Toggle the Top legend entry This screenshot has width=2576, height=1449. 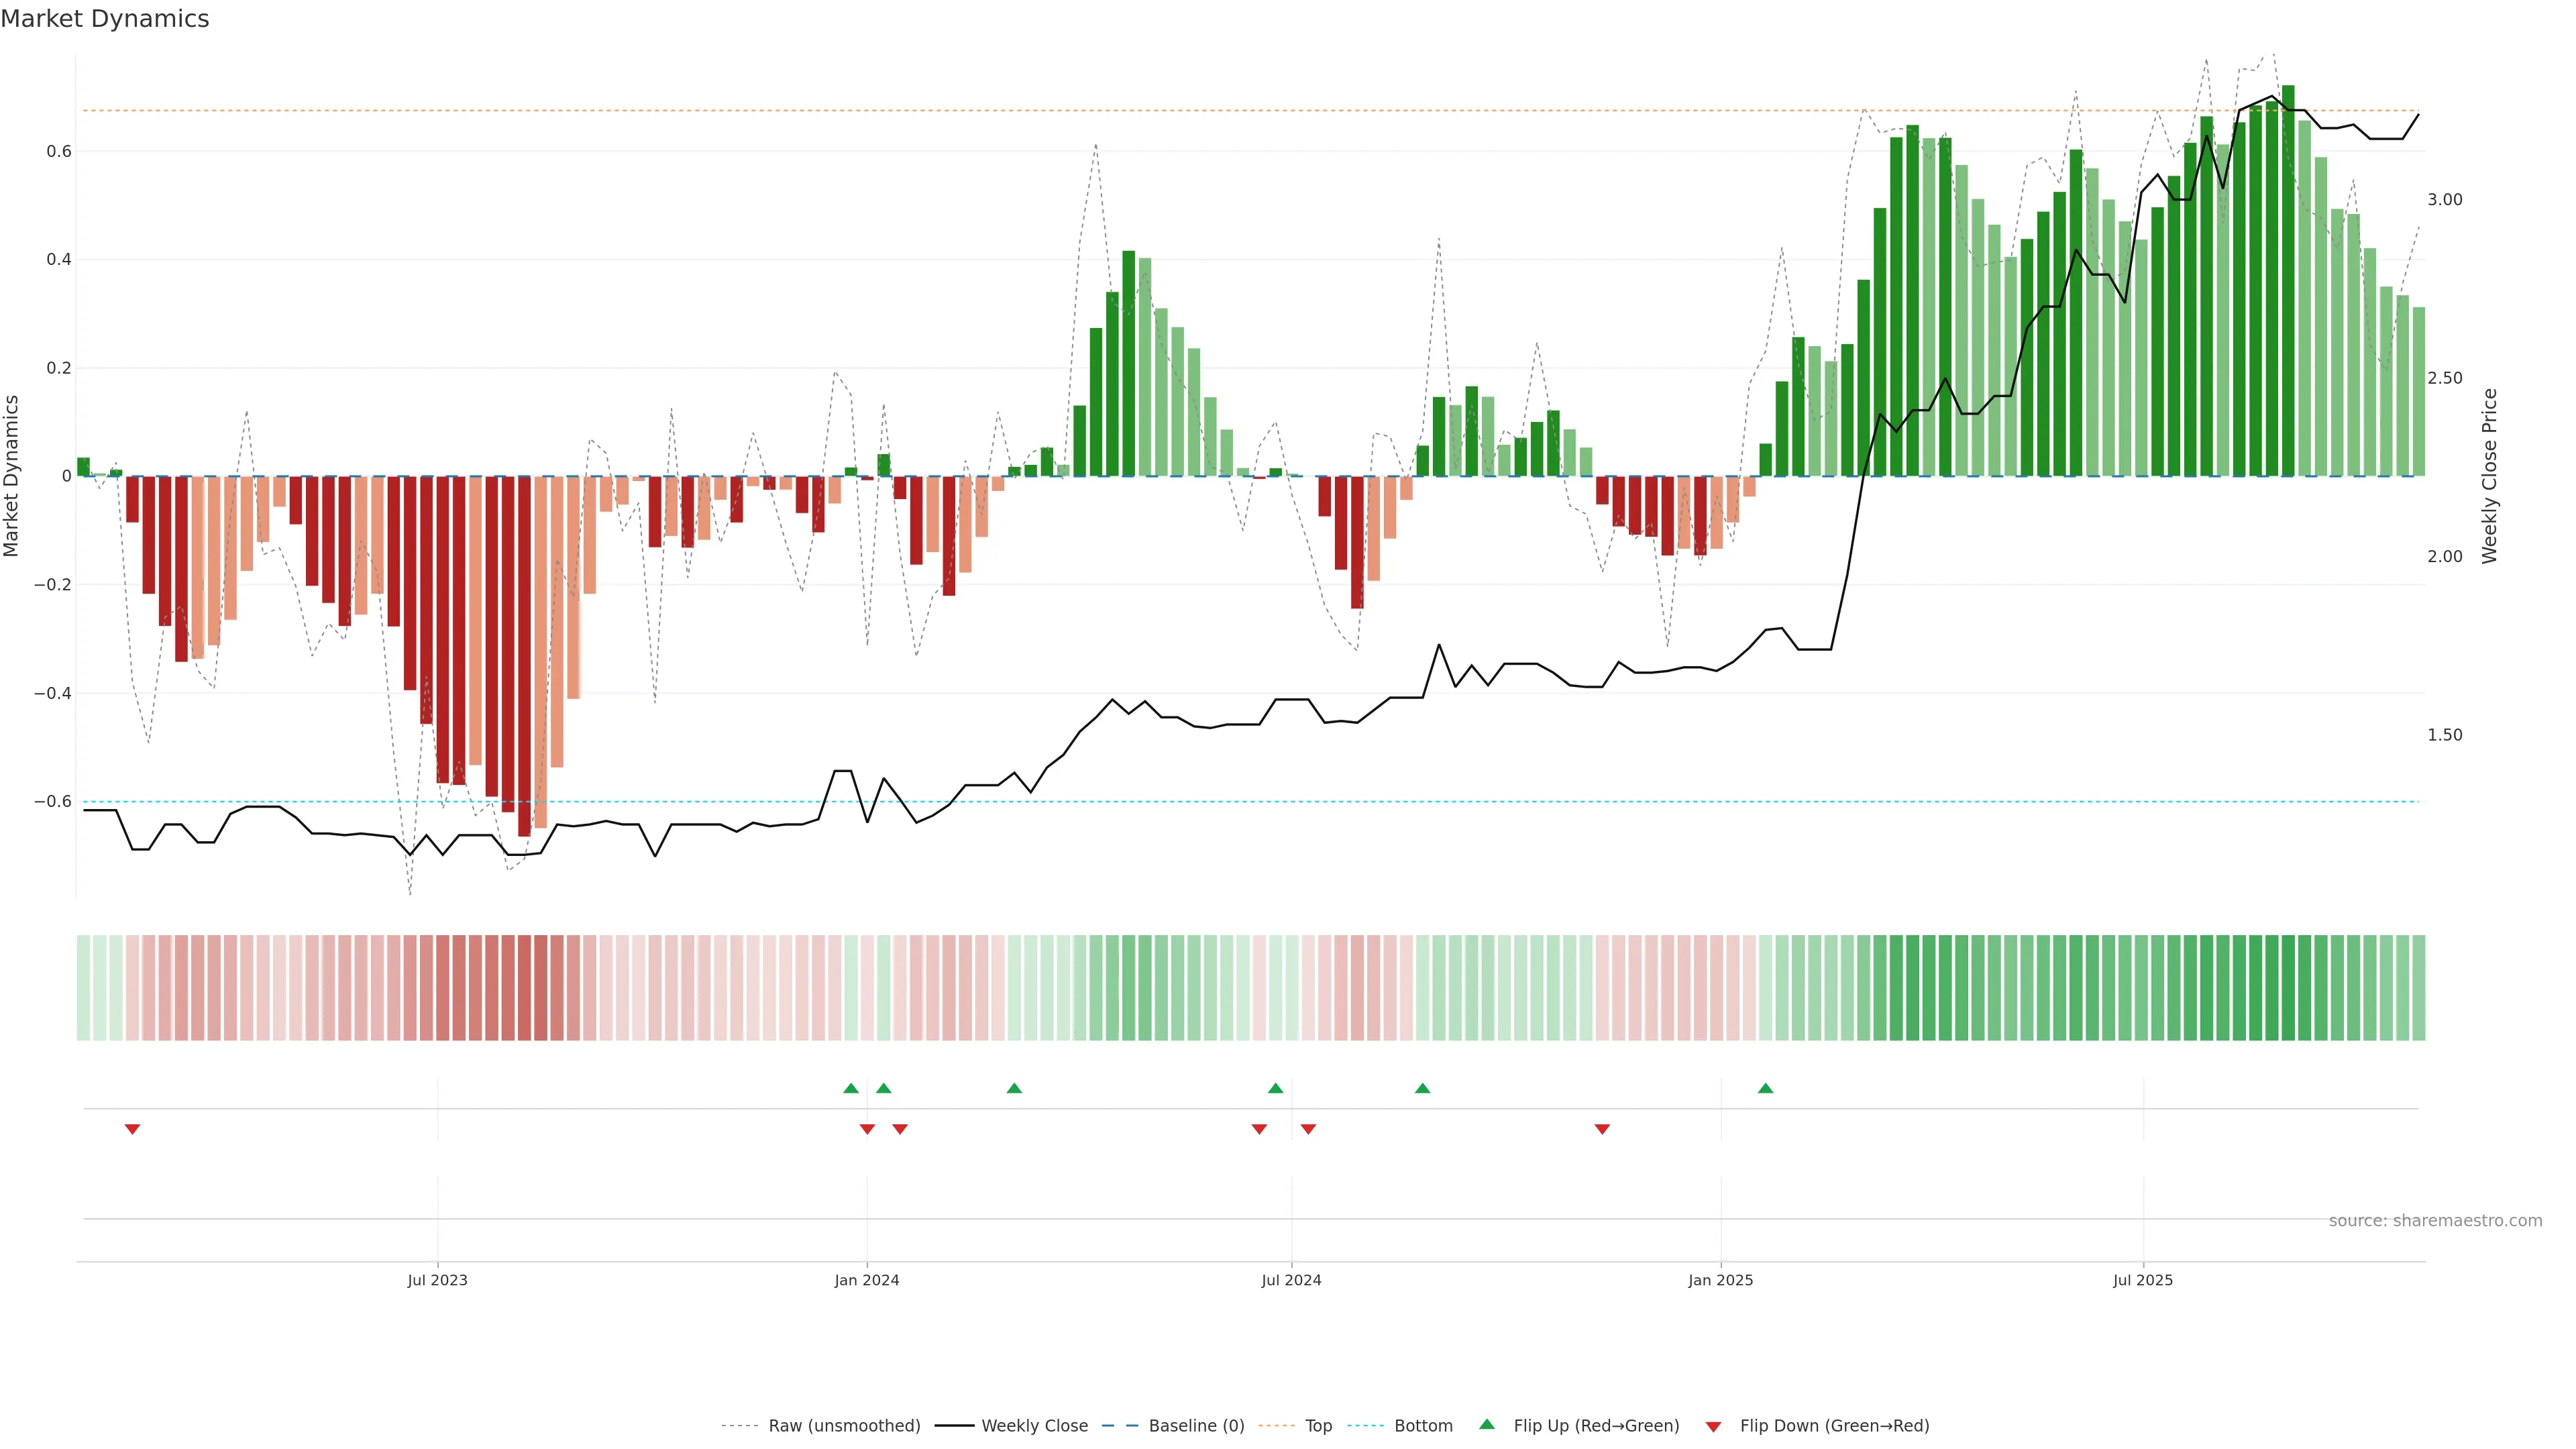tap(1318, 1426)
